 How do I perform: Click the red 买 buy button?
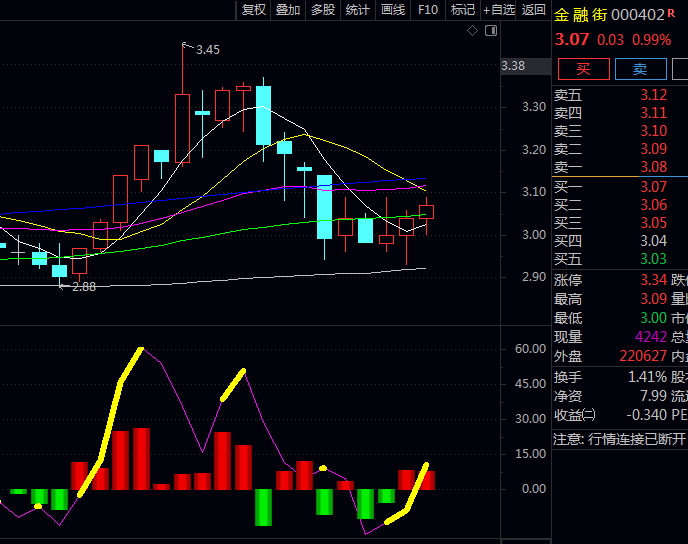pyautogui.click(x=584, y=69)
